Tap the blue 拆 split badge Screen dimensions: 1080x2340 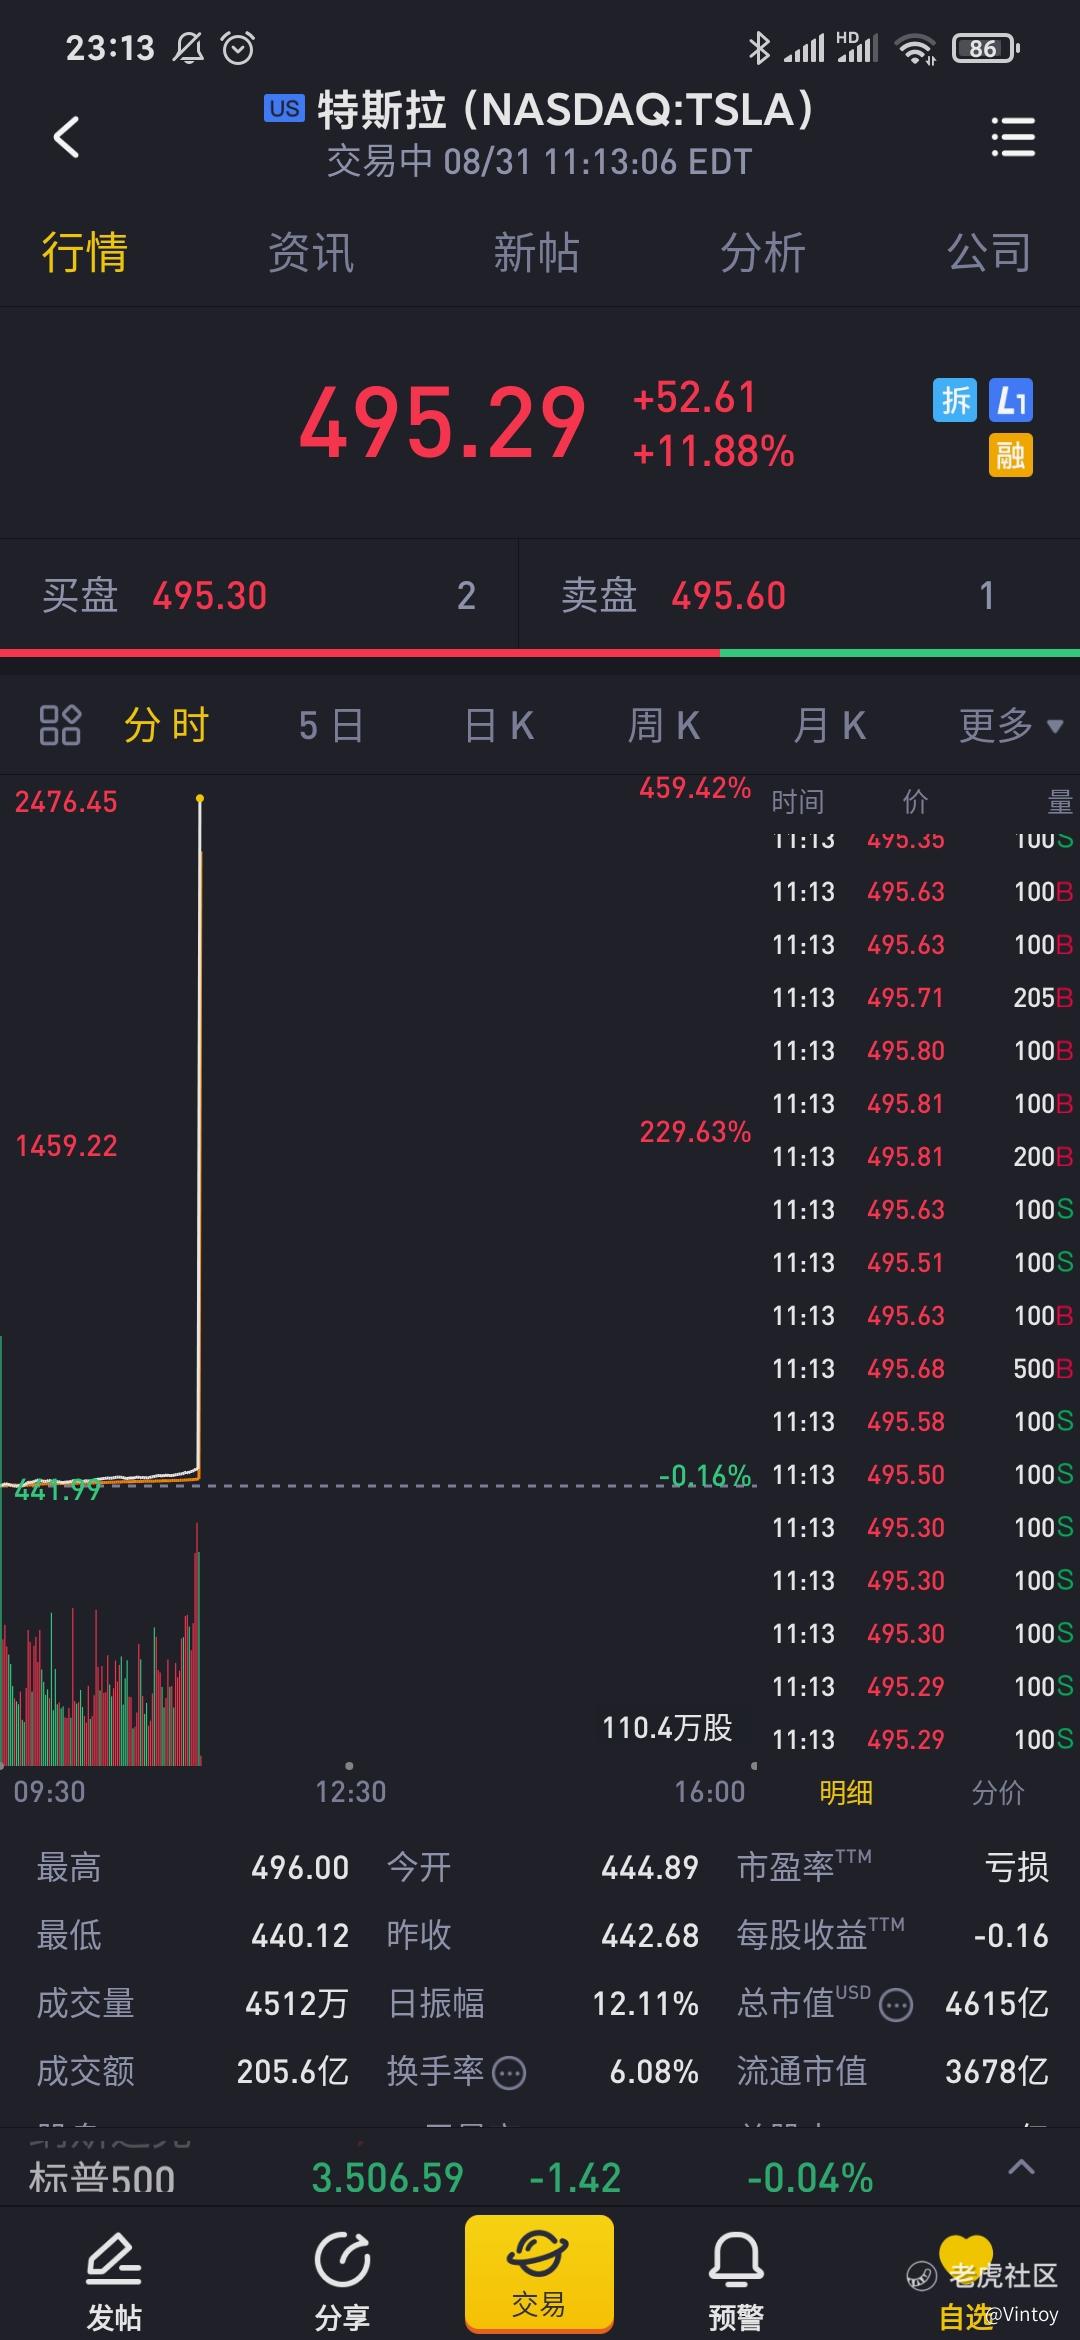(955, 400)
